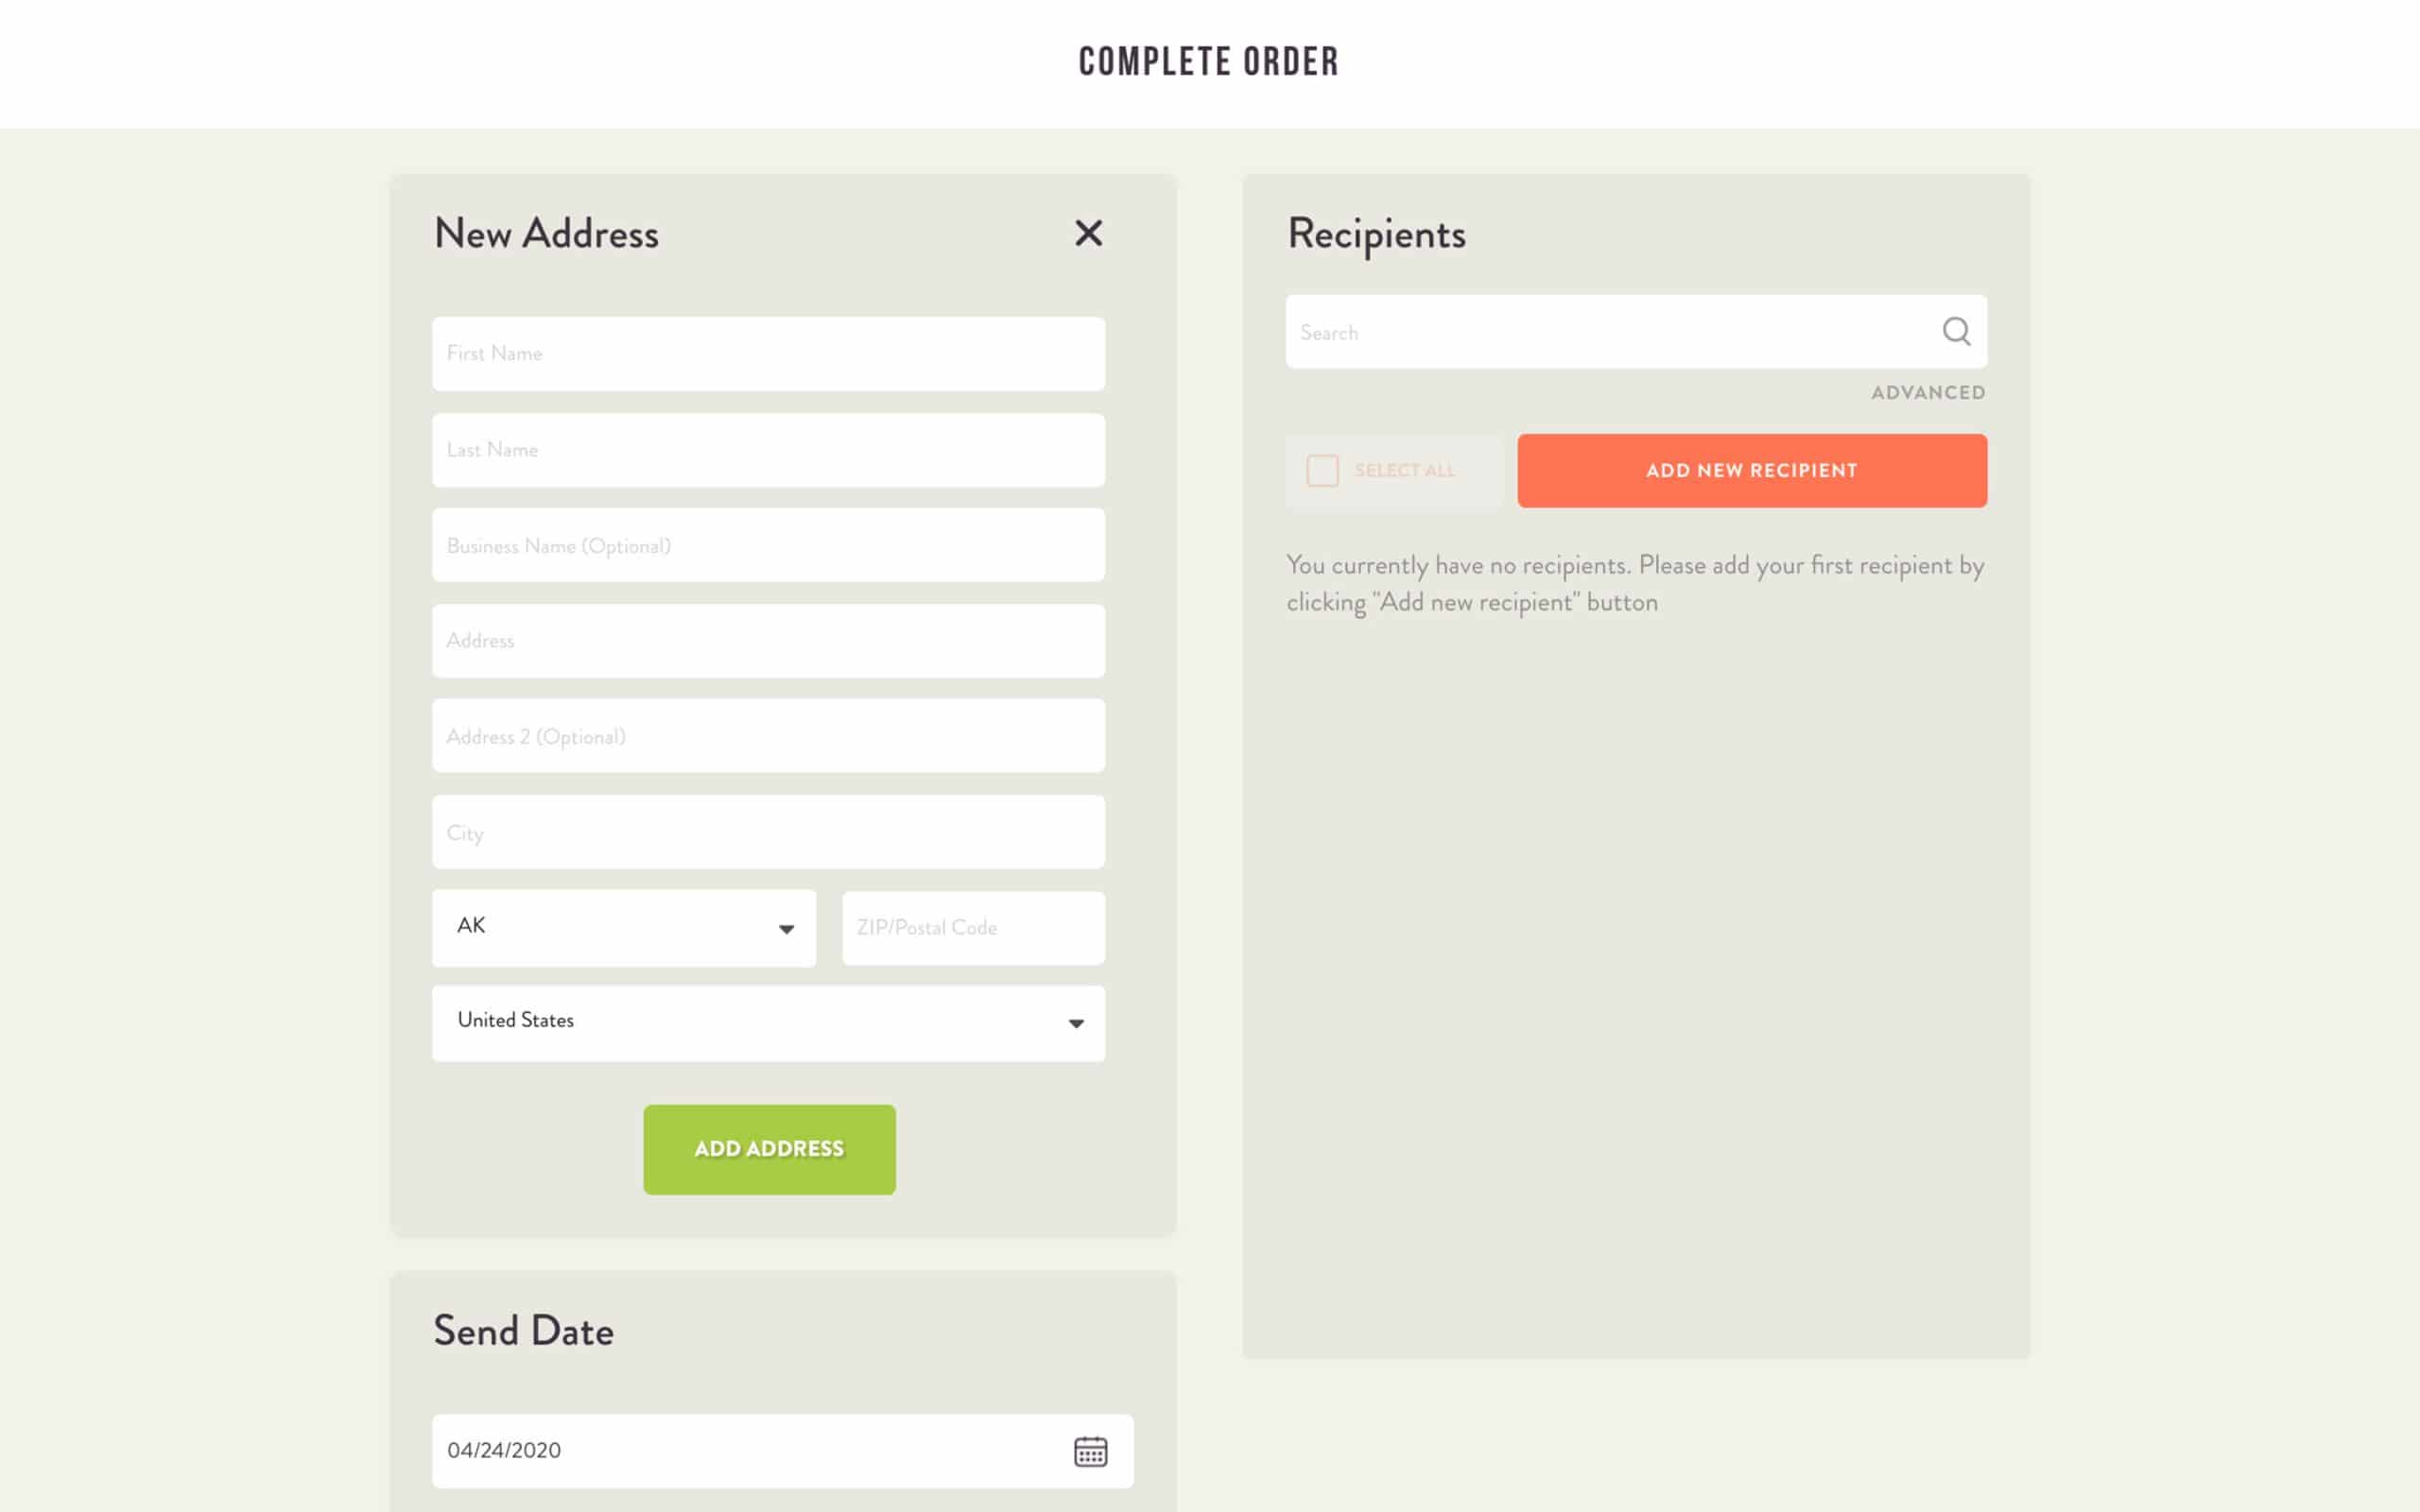Focus the Address 2 (Optional) field
This screenshot has width=2420, height=1512.
(767, 736)
